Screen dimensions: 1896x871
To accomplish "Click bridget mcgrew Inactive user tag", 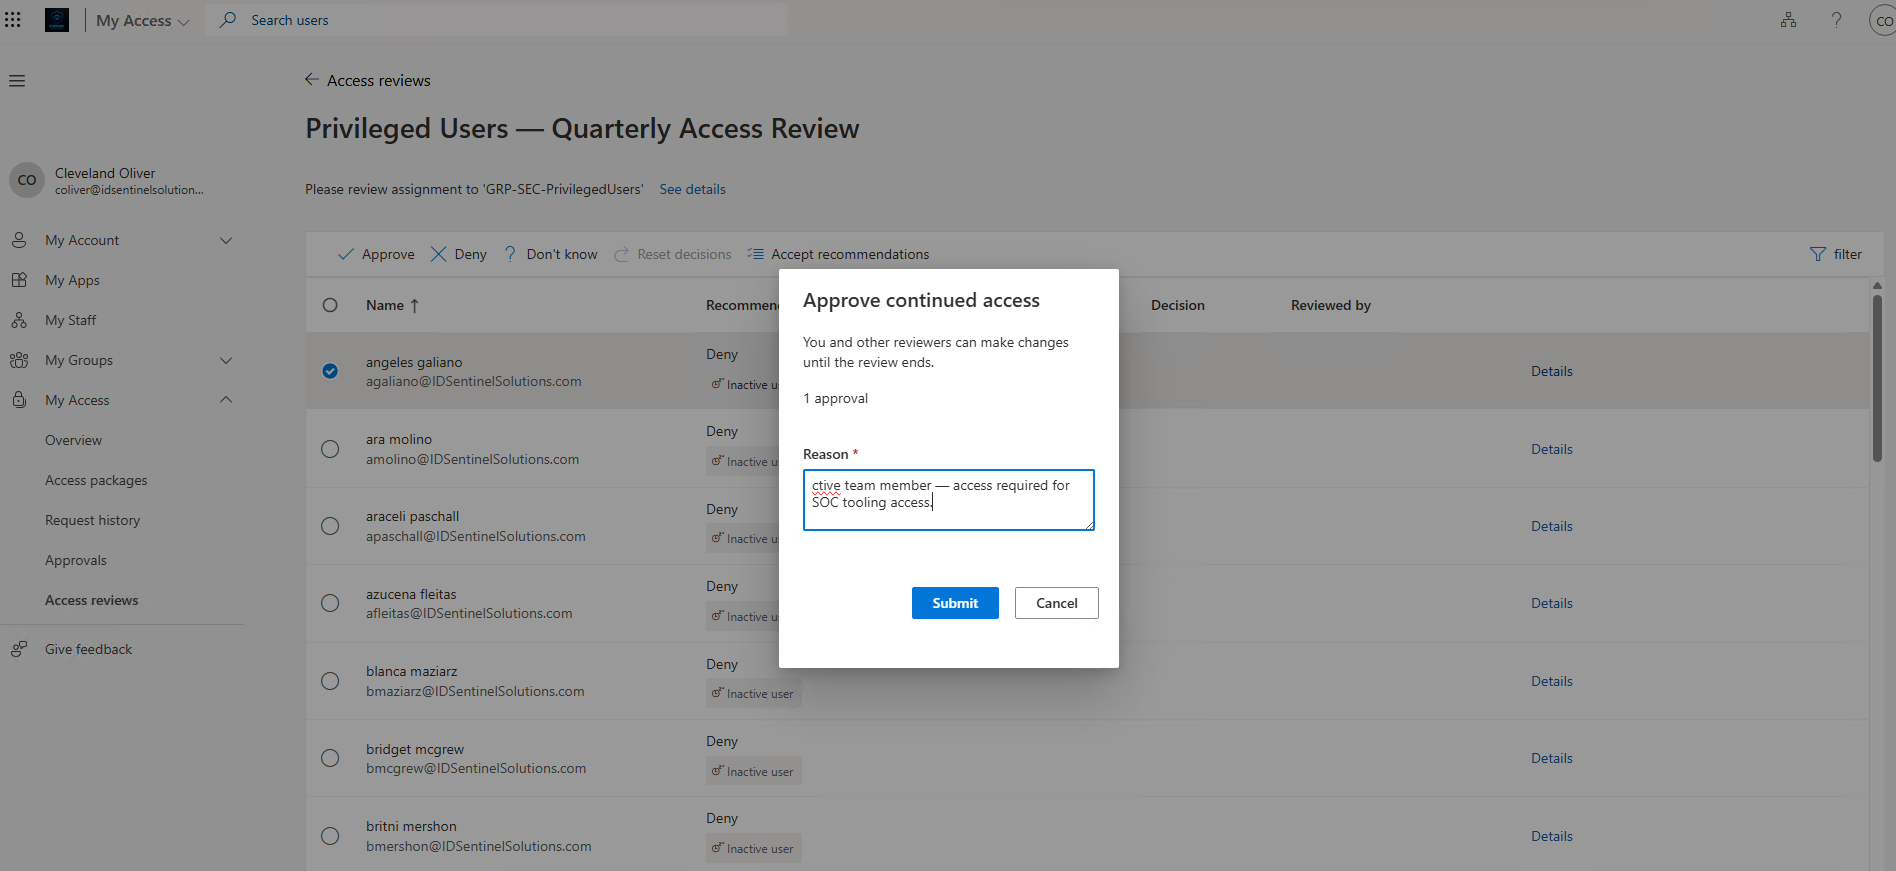I will pyautogui.click(x=753, y=772).
